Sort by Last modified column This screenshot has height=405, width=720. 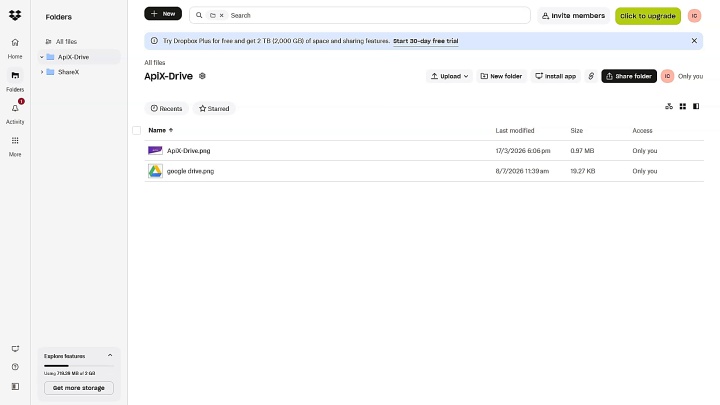[515, 130]
